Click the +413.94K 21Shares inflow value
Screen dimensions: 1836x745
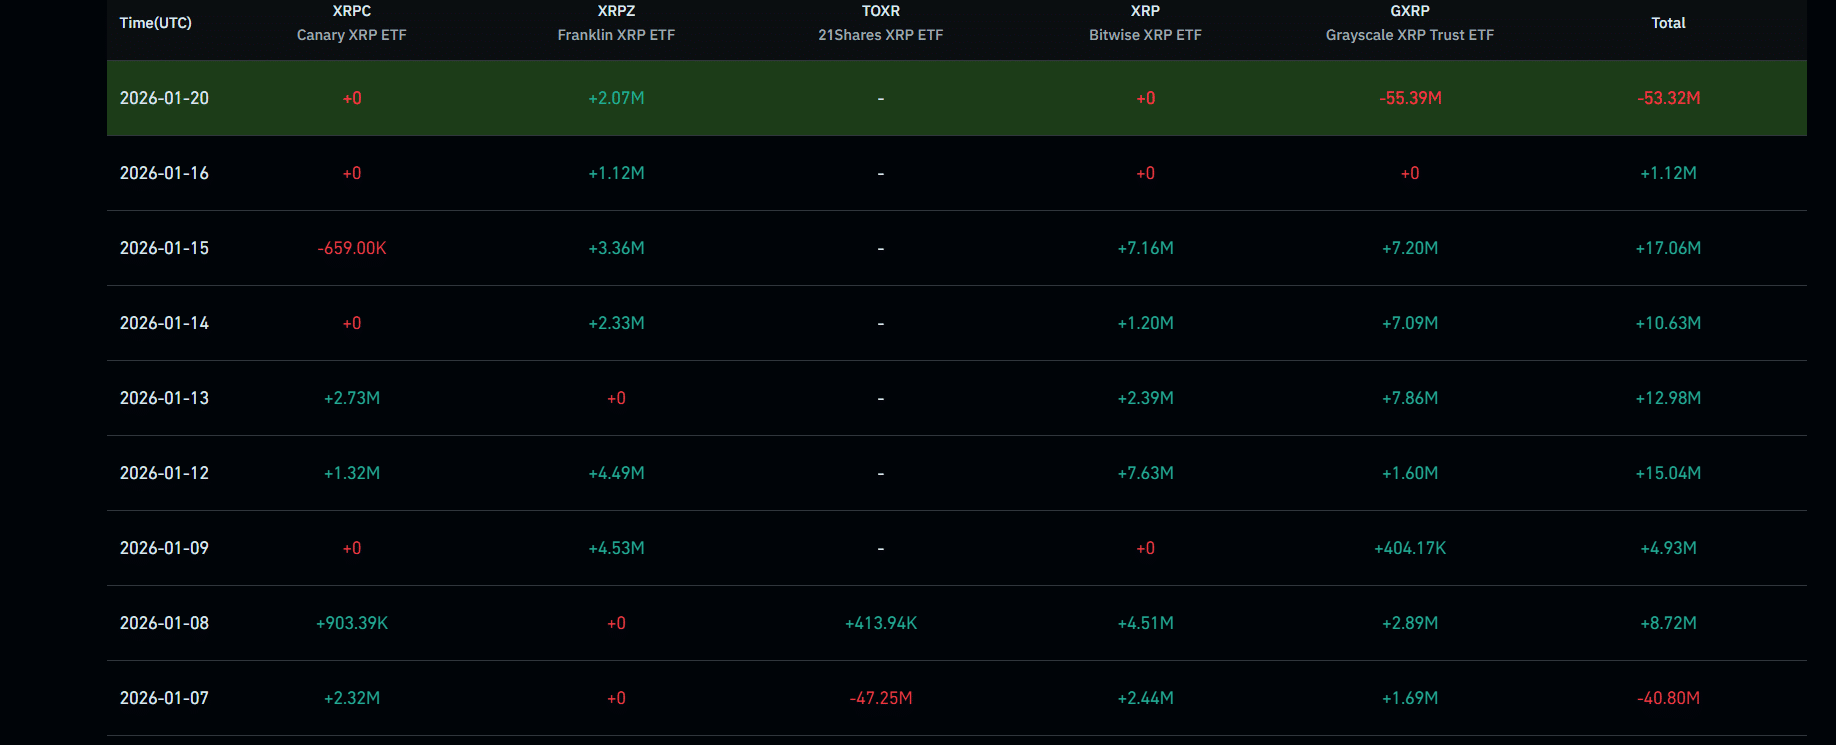coord(881,623)
